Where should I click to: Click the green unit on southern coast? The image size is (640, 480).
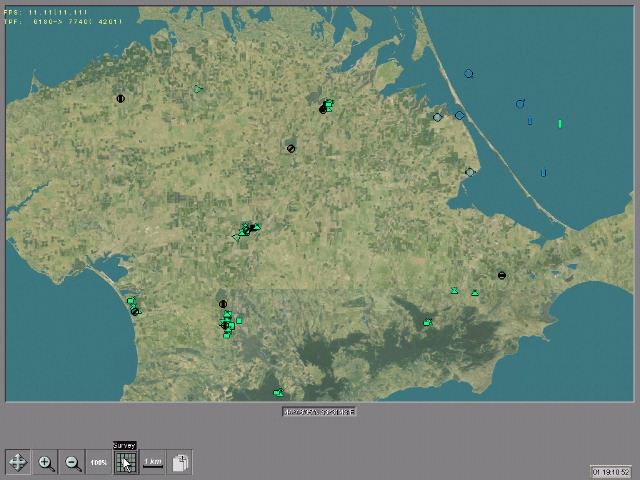[279, 393]
